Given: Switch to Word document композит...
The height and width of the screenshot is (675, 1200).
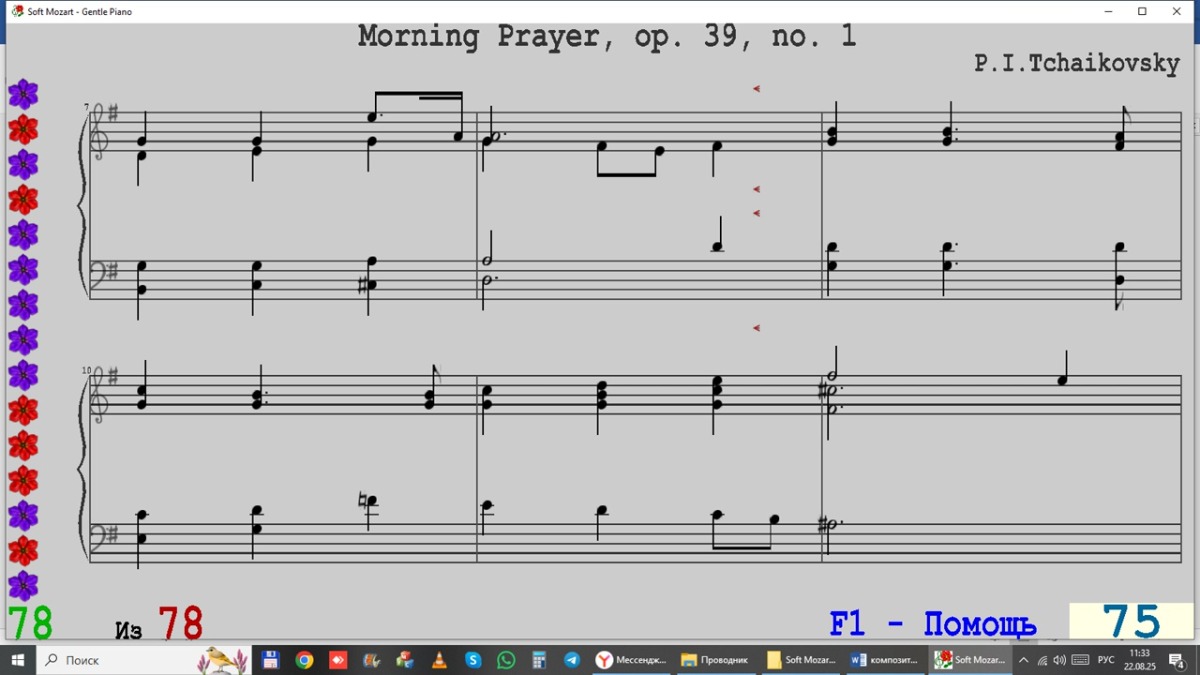Looking at the screenshot, I should 884,660.
